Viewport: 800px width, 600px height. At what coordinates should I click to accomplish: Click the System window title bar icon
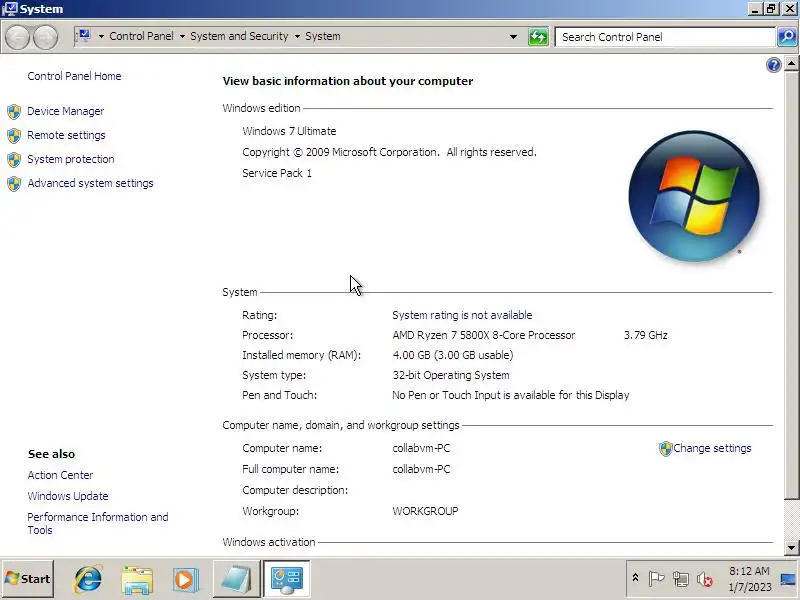10,9
